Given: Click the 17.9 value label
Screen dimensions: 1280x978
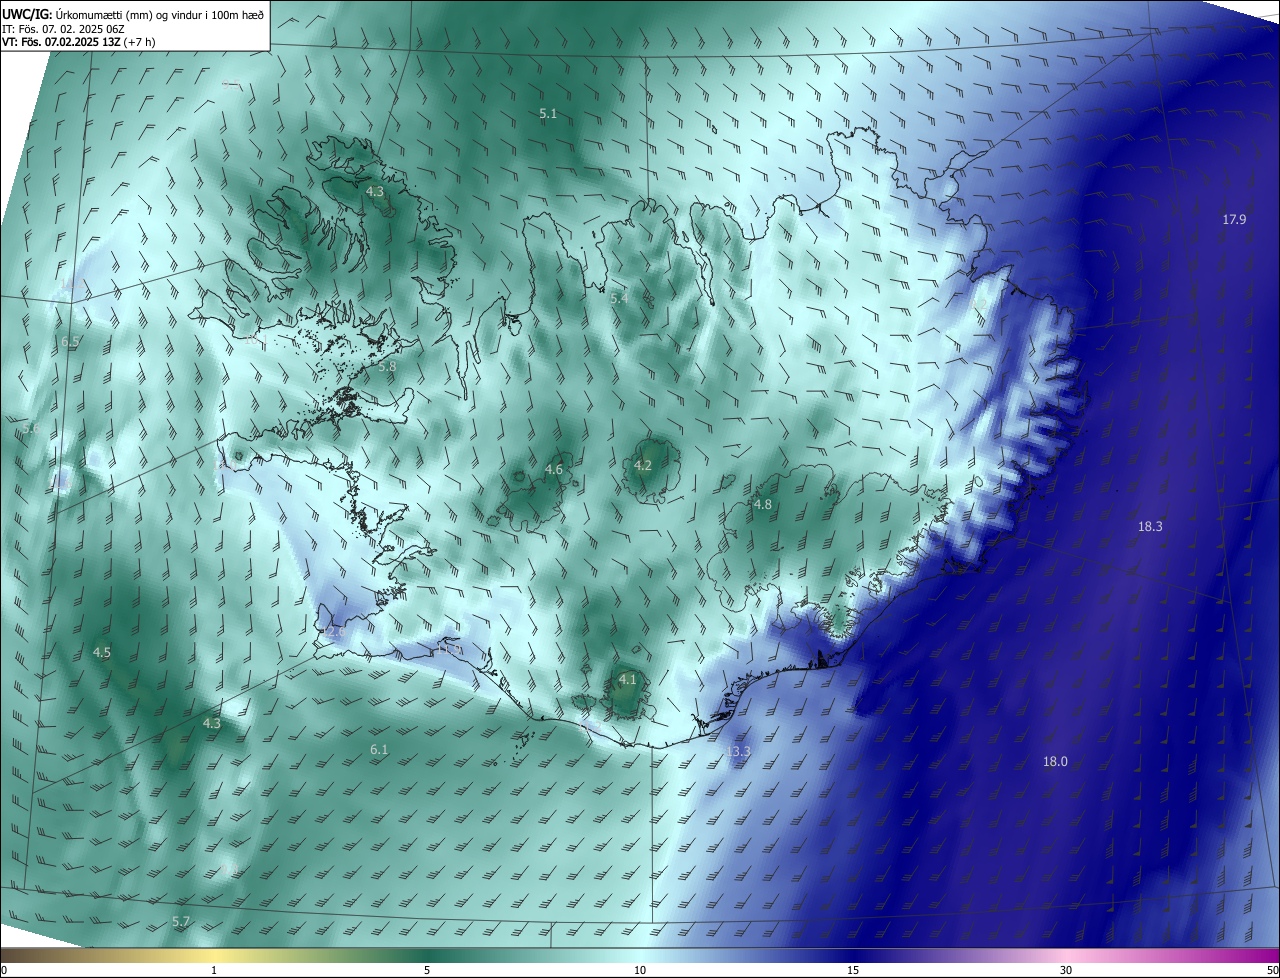Looking at the screenshot, I should 1234,219.
